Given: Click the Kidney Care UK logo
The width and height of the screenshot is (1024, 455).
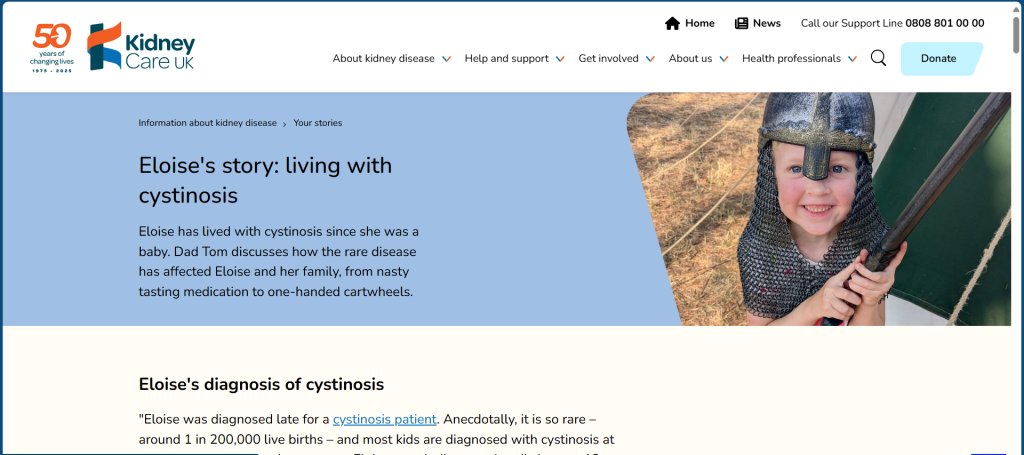Looking at the screenshot, I should [141, 46].
